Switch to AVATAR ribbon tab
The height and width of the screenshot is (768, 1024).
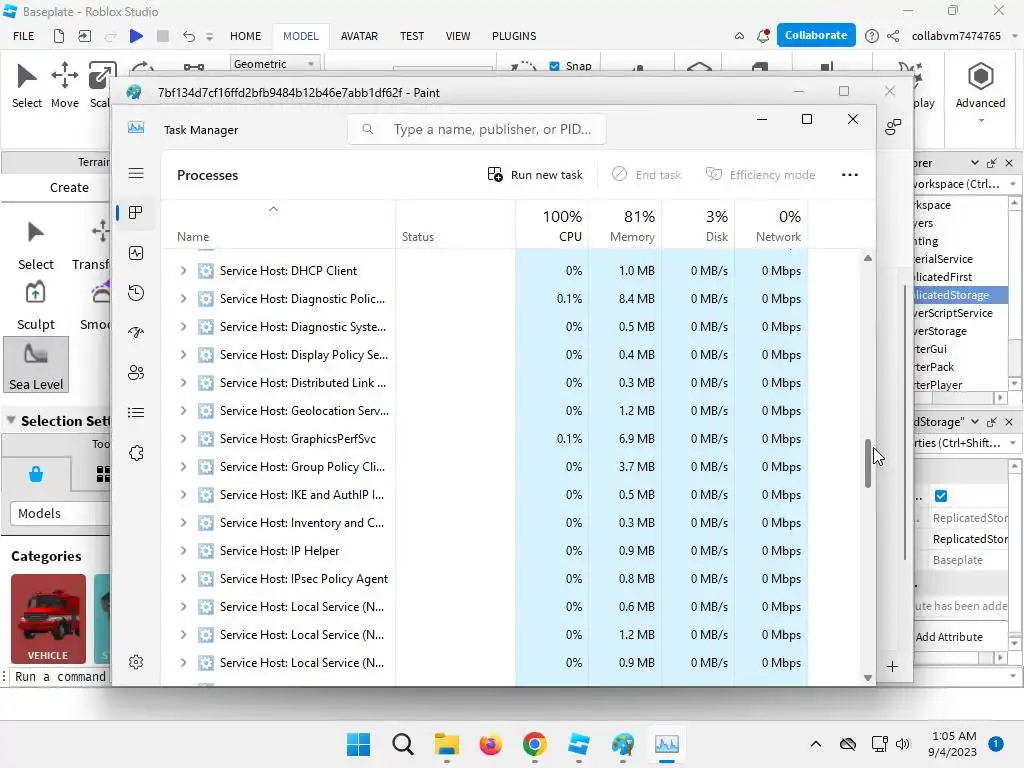[359, 36]
